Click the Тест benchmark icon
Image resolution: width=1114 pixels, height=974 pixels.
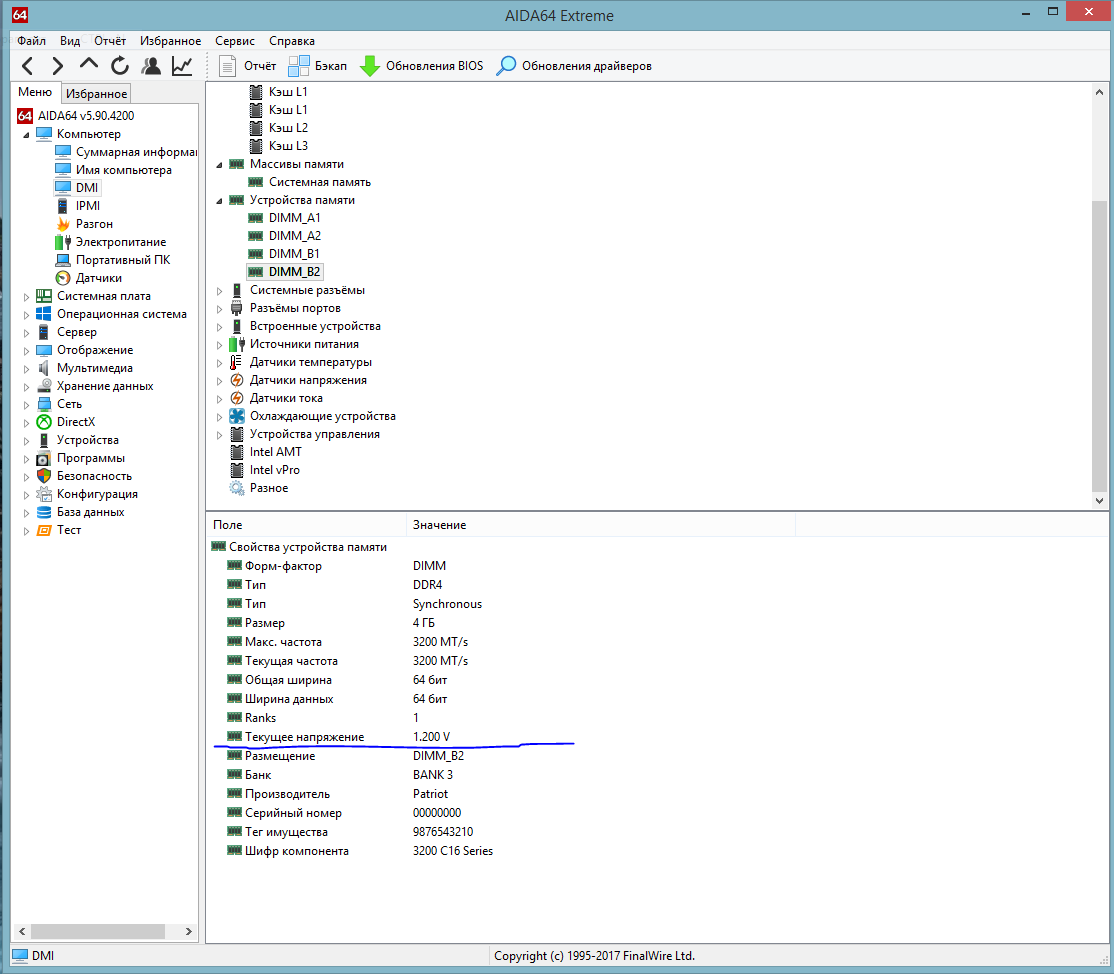(44, 530)
